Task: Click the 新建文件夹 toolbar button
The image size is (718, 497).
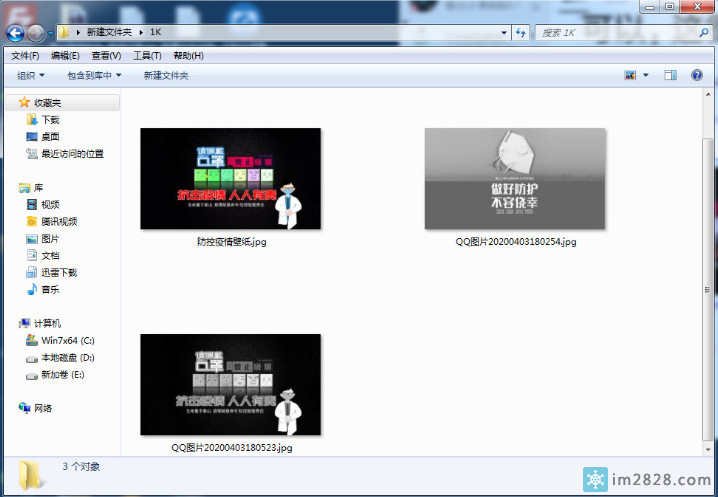Action: coord(165,75)
